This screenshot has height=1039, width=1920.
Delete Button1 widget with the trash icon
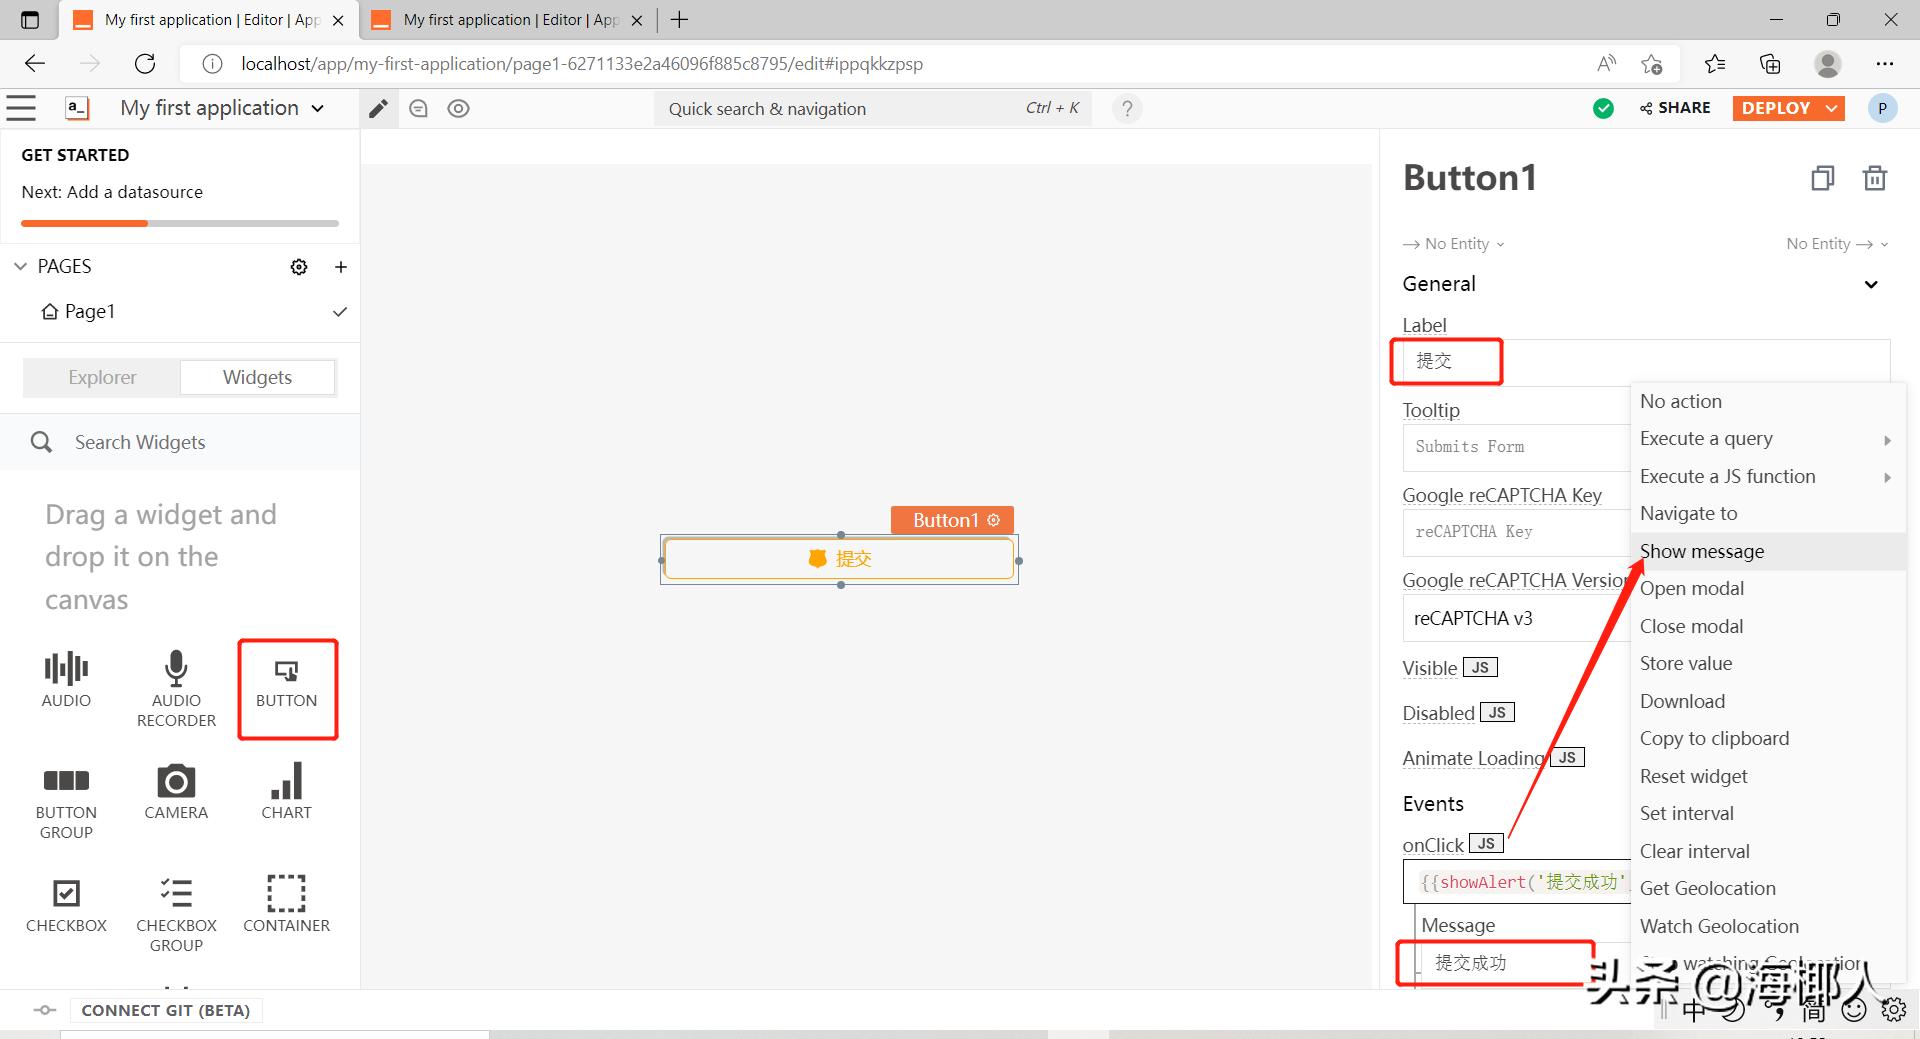[x=1874, y=178]
